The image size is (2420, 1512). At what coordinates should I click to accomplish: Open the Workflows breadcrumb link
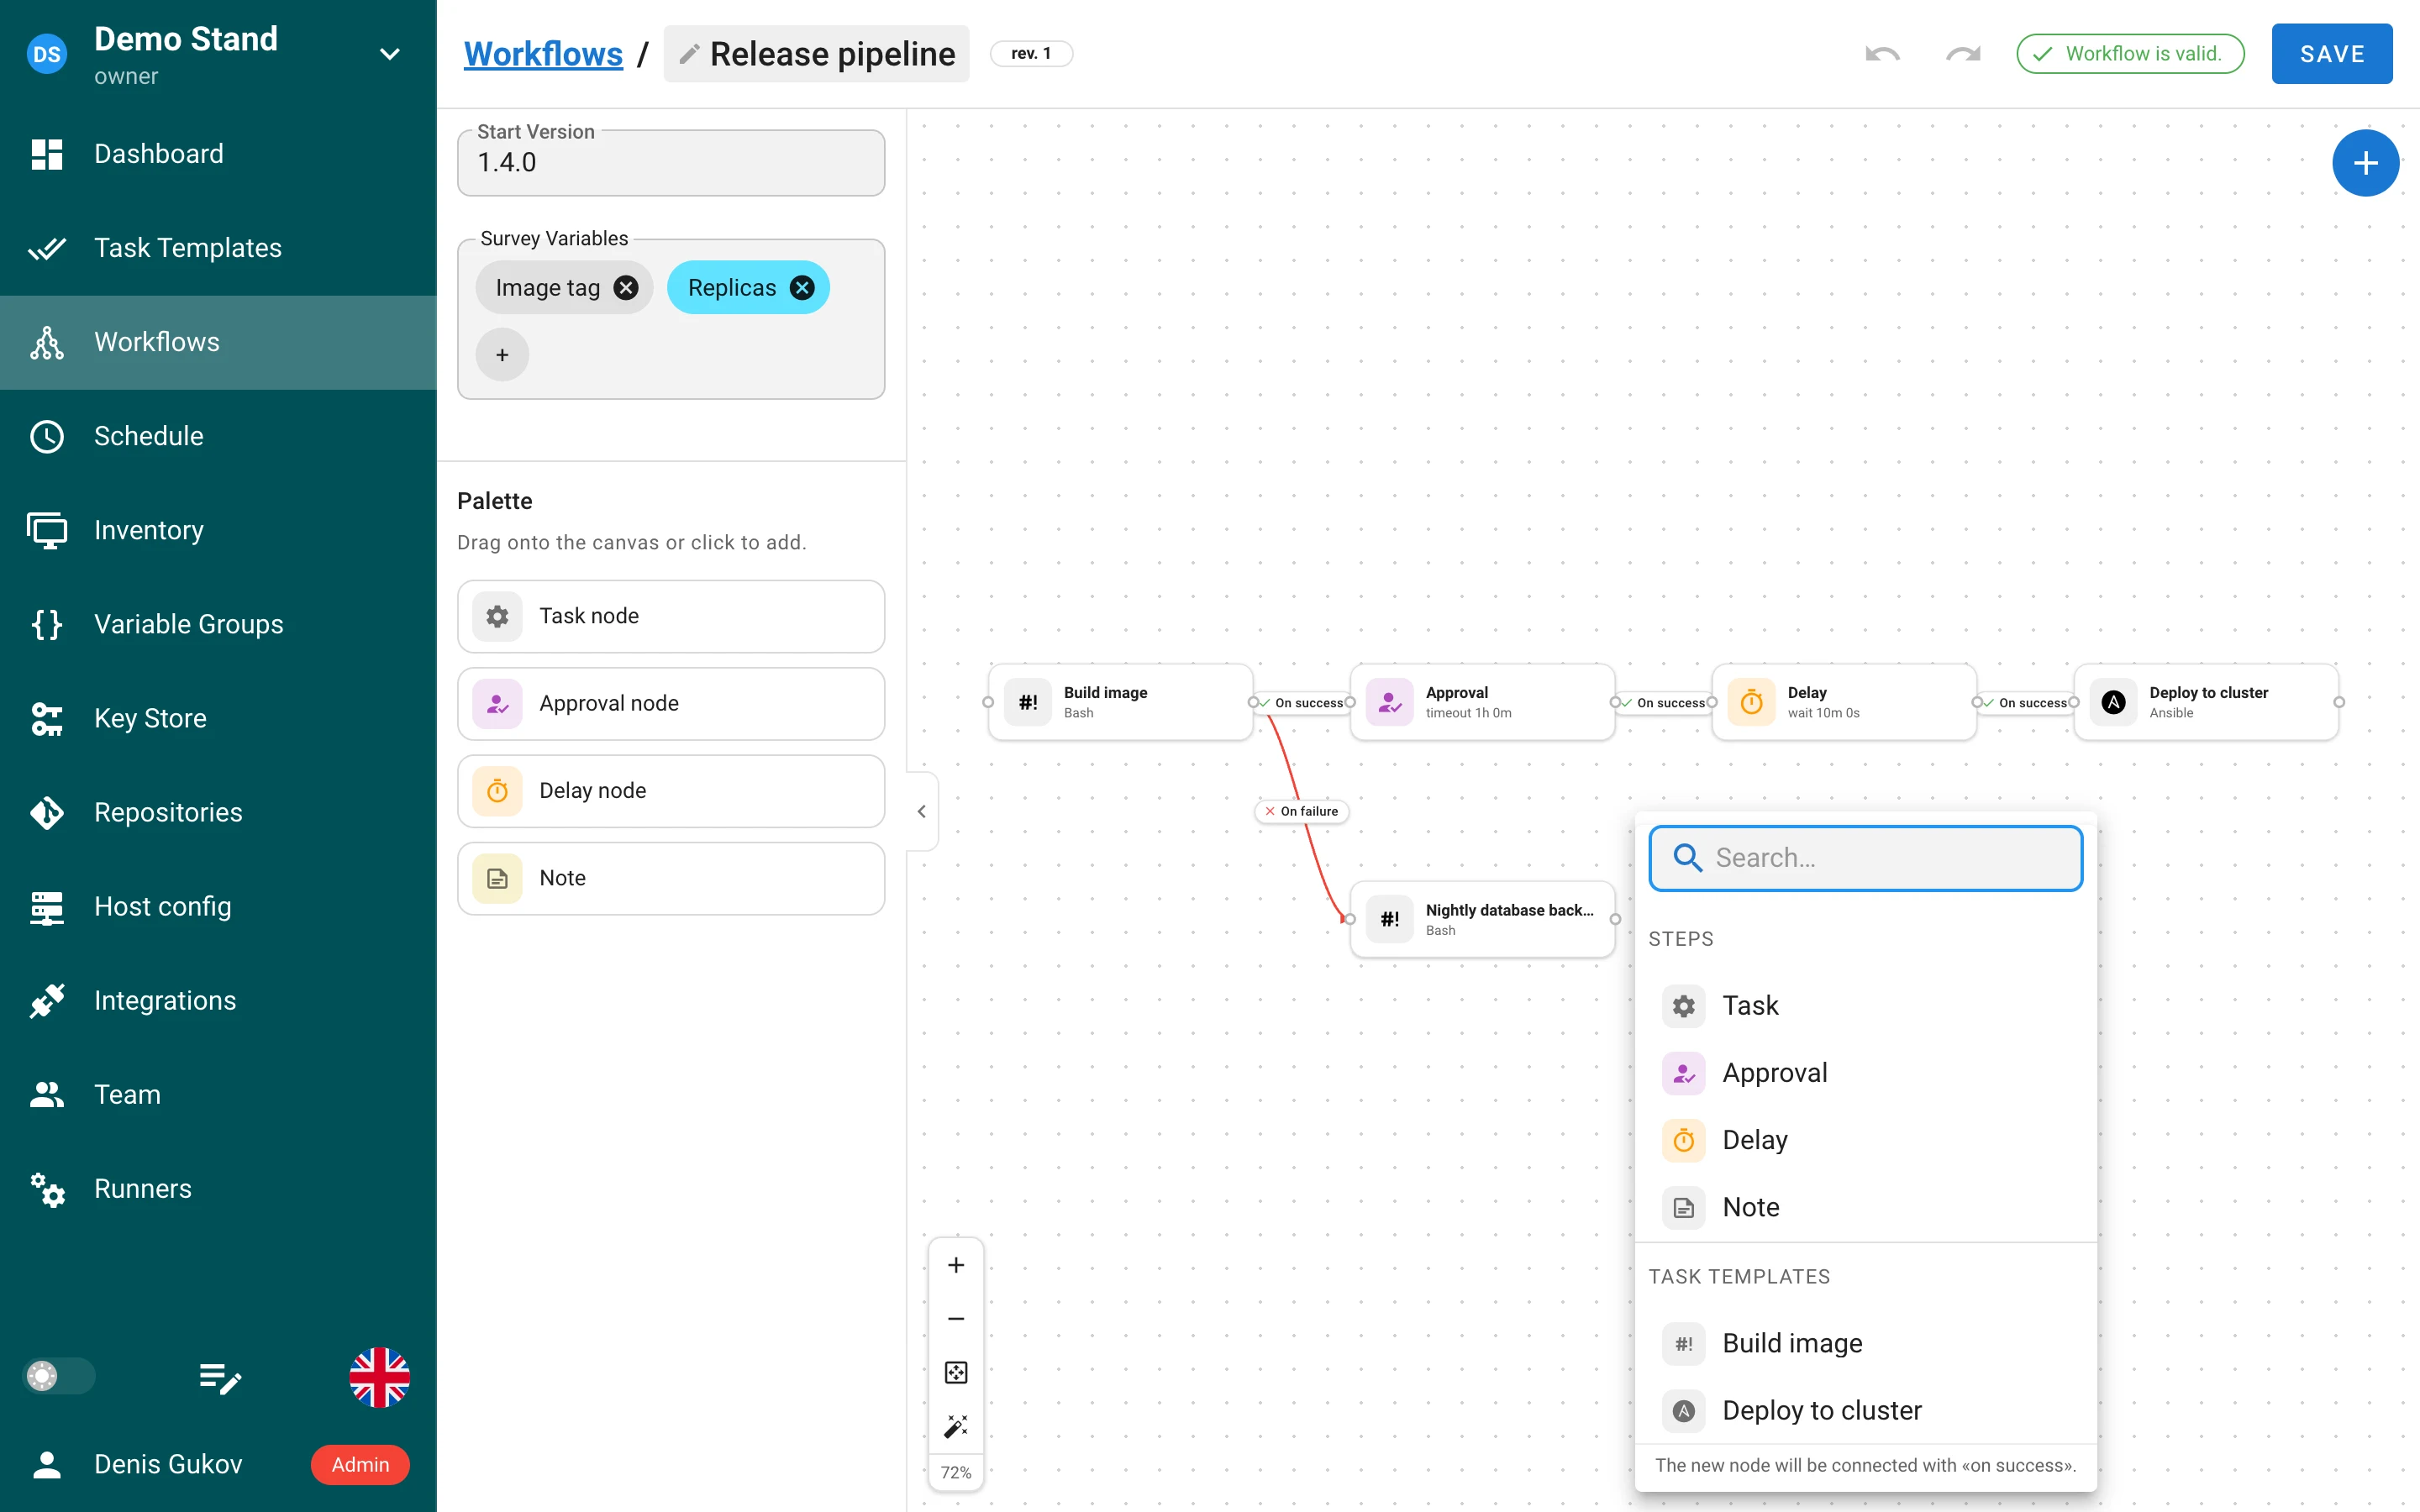pos(543,54)
